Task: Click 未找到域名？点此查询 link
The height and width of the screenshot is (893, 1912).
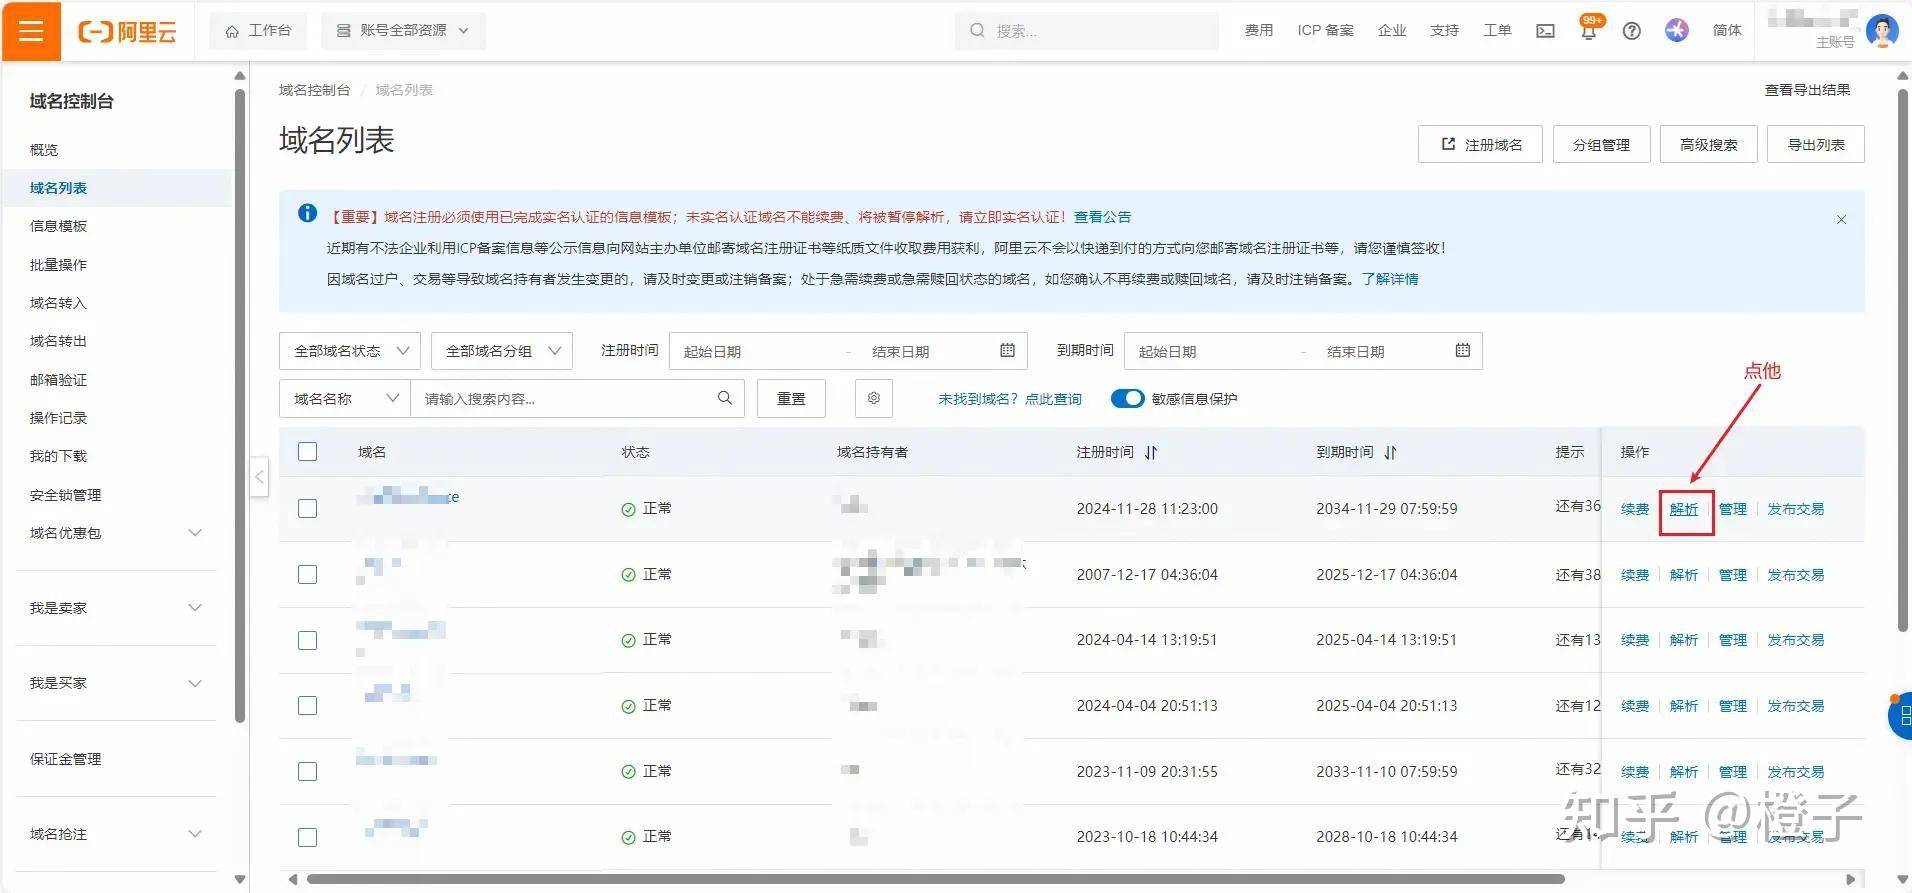Action: click(x=1010, y=399)
